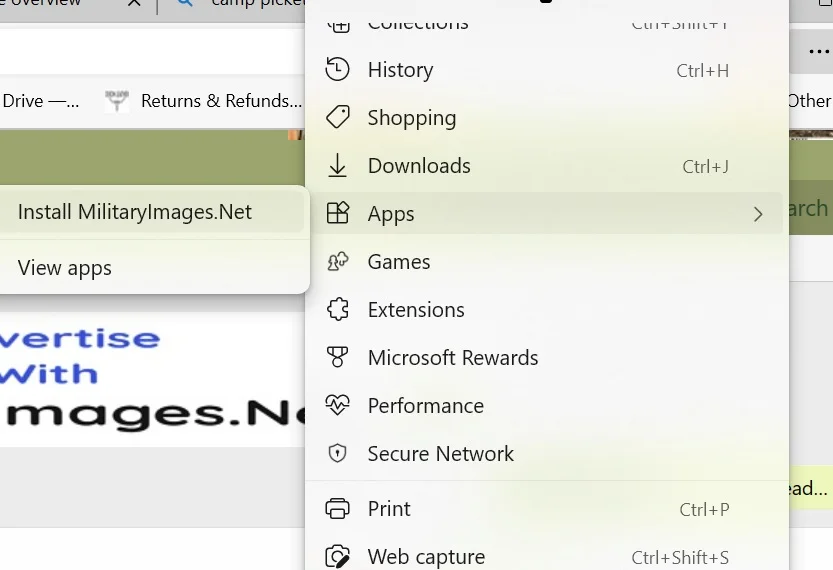Image resolution: width=833 pixels, height=570 pixels.
Task: Click the Extensions puzzle piece icon
Action: [x=337, y=309]
